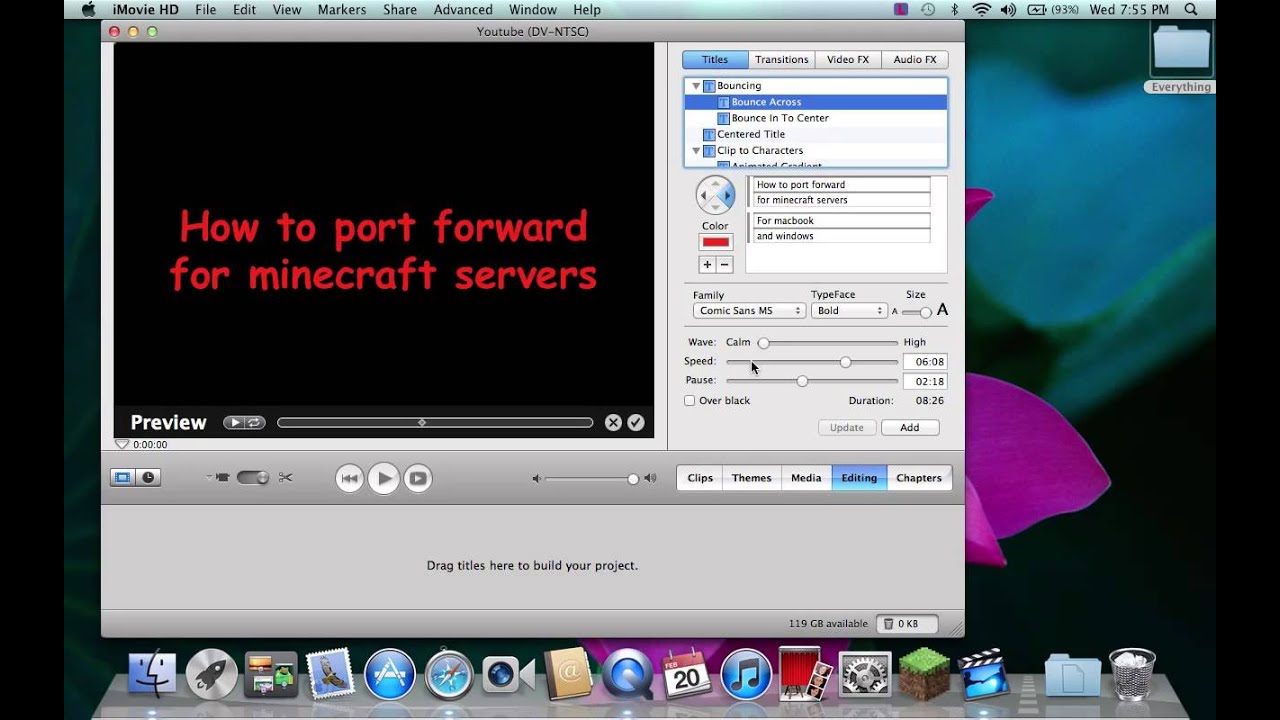Click the low volume speaker icon

[536, 479]
